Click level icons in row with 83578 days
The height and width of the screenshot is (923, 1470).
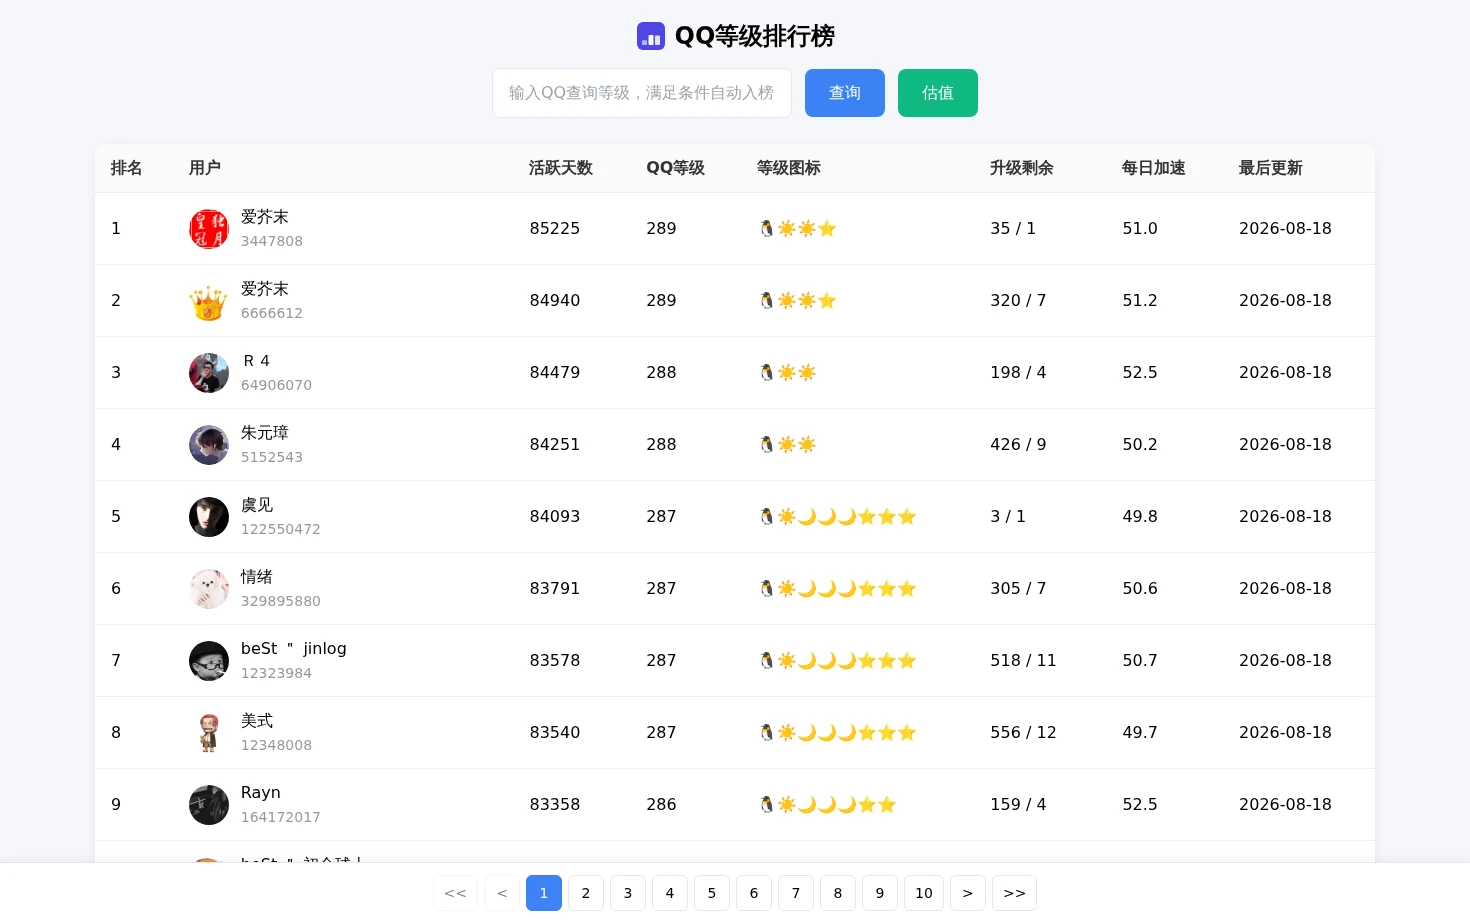point(837,661)
